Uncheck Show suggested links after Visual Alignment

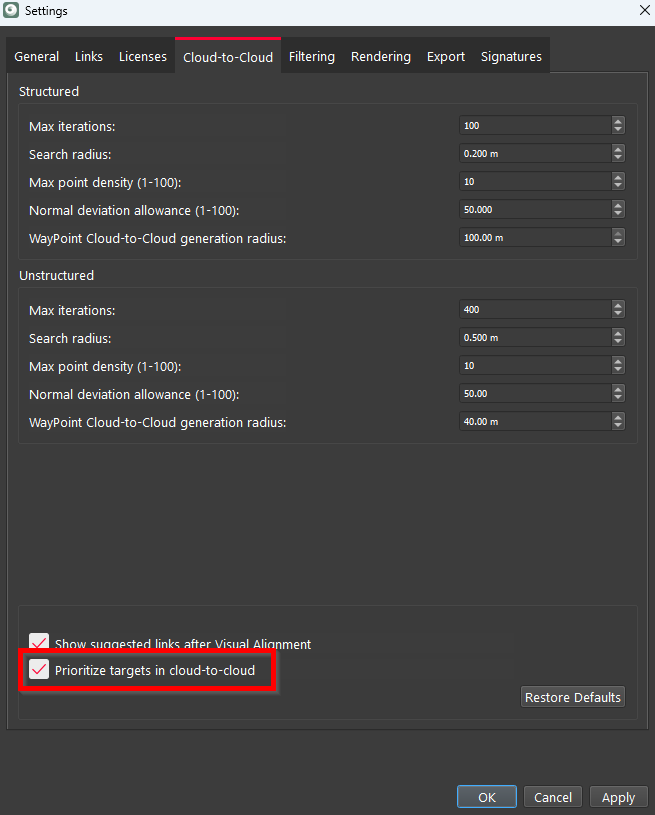(x=39, y=644)
